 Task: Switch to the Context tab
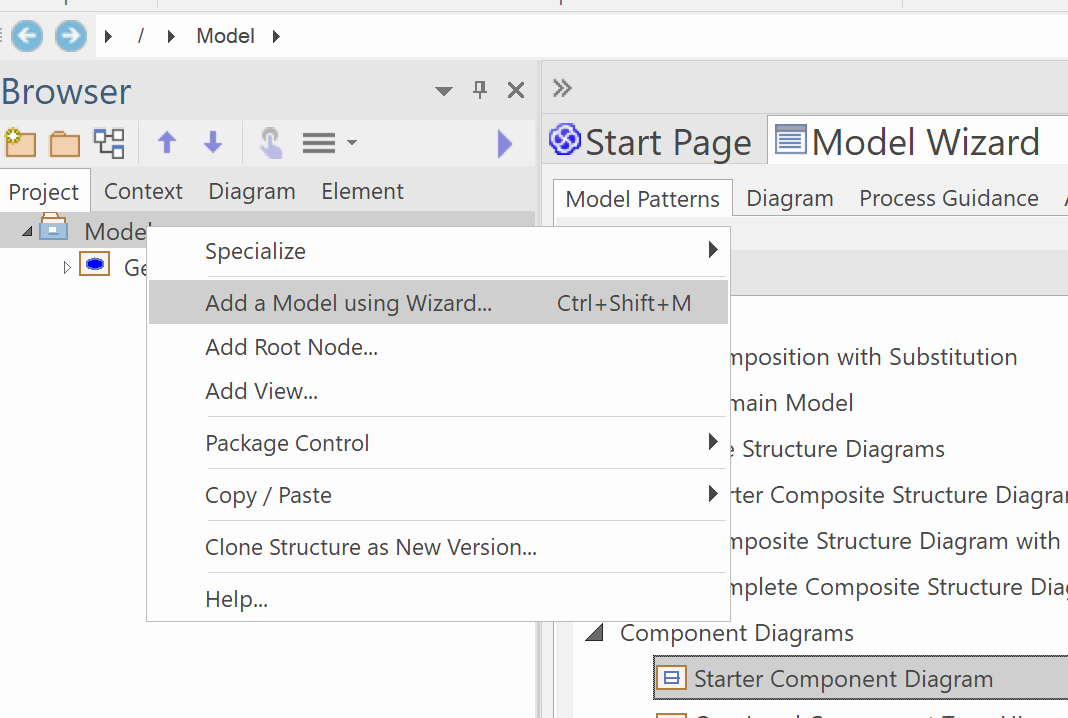pos(143,191)
